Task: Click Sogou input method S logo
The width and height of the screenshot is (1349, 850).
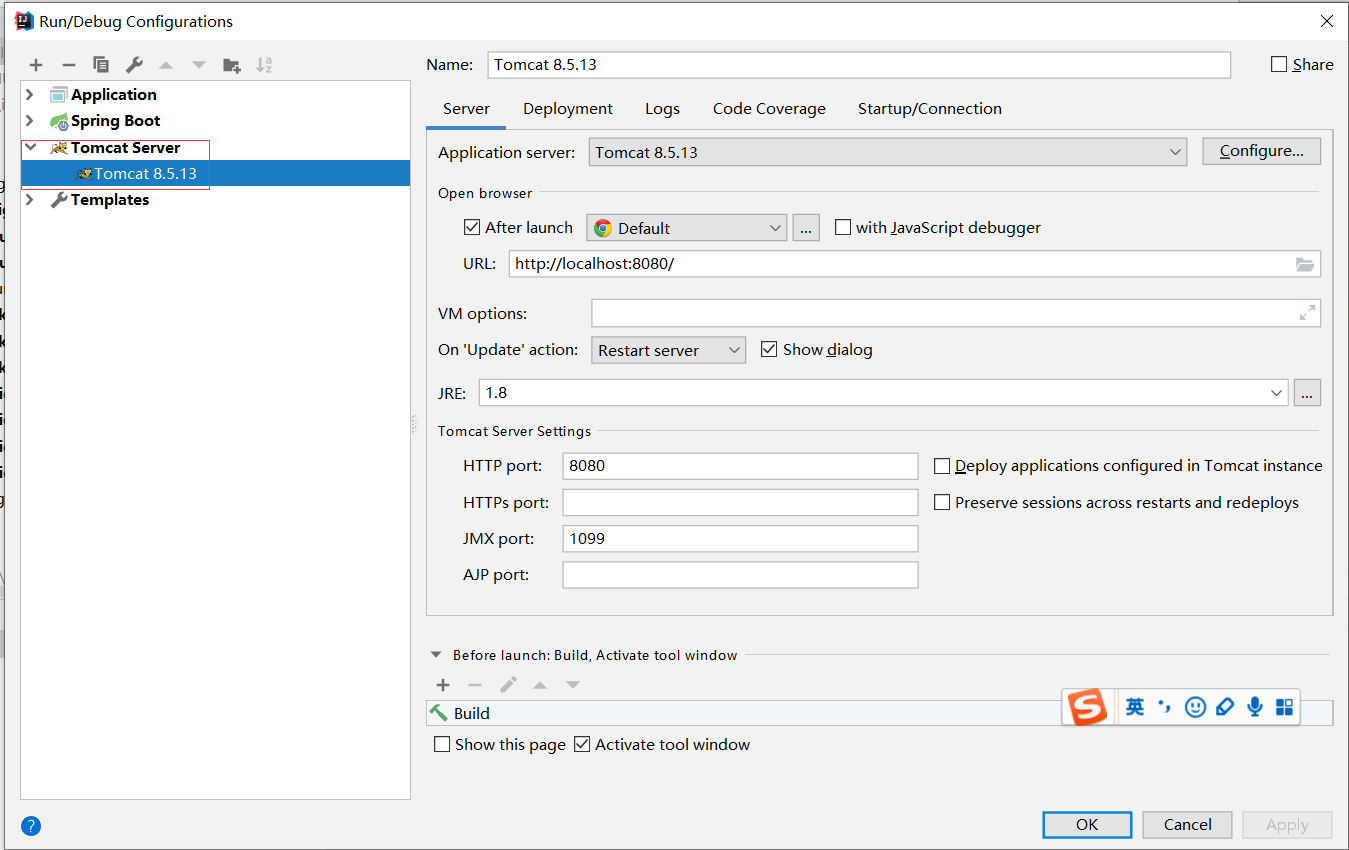Action: click(1087, 707)
